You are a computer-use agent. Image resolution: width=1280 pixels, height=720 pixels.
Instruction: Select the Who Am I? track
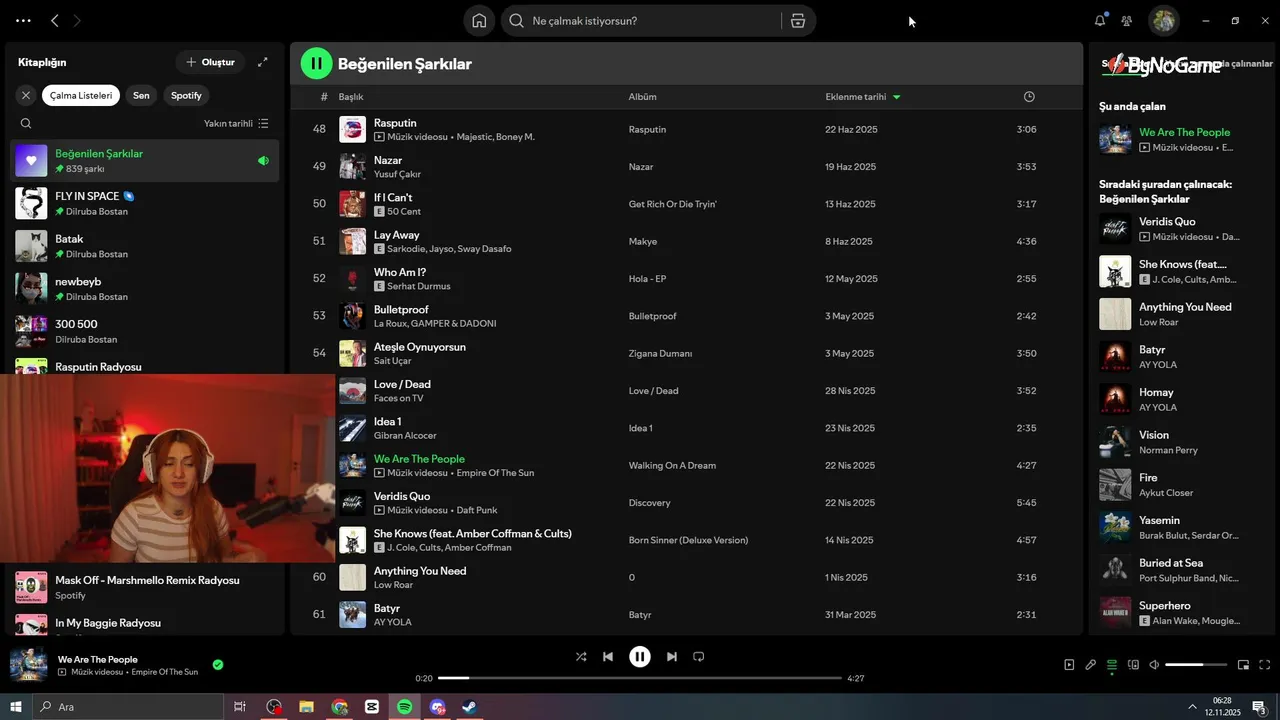(686, 279)
